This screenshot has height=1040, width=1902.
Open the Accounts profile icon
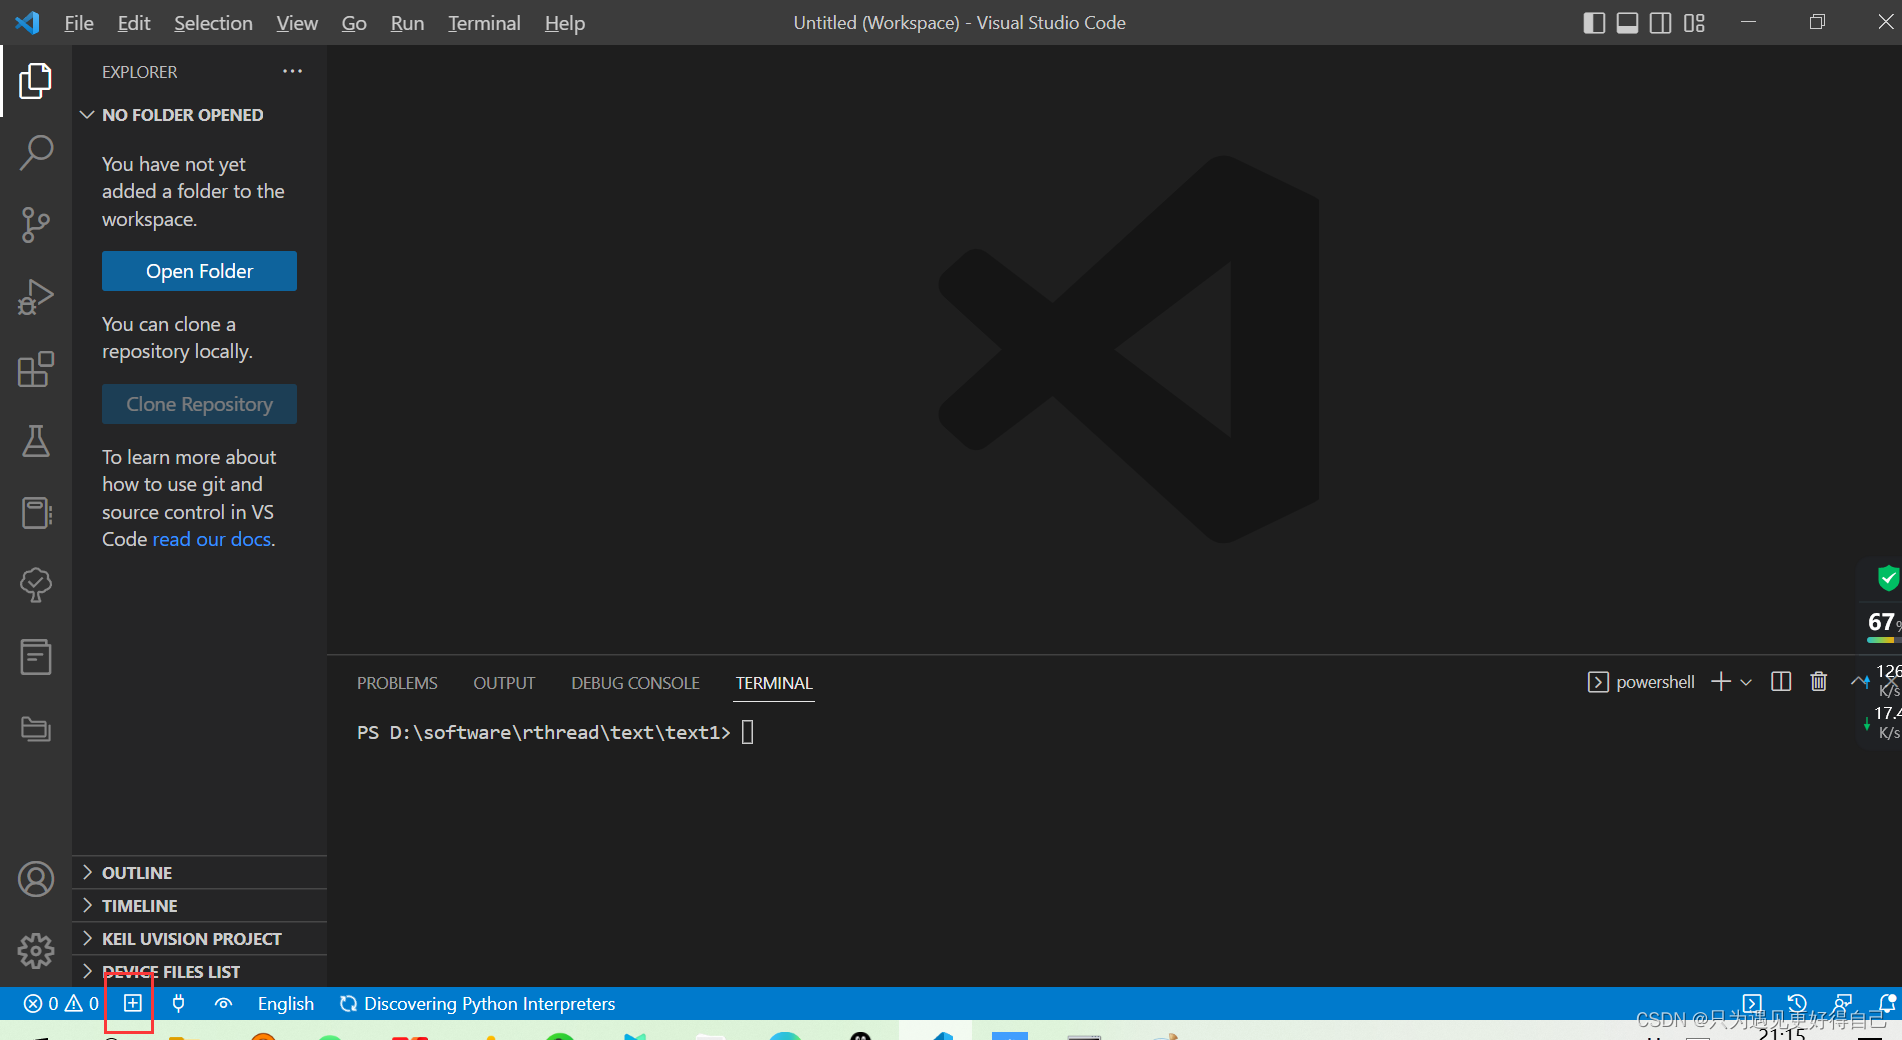36,879
